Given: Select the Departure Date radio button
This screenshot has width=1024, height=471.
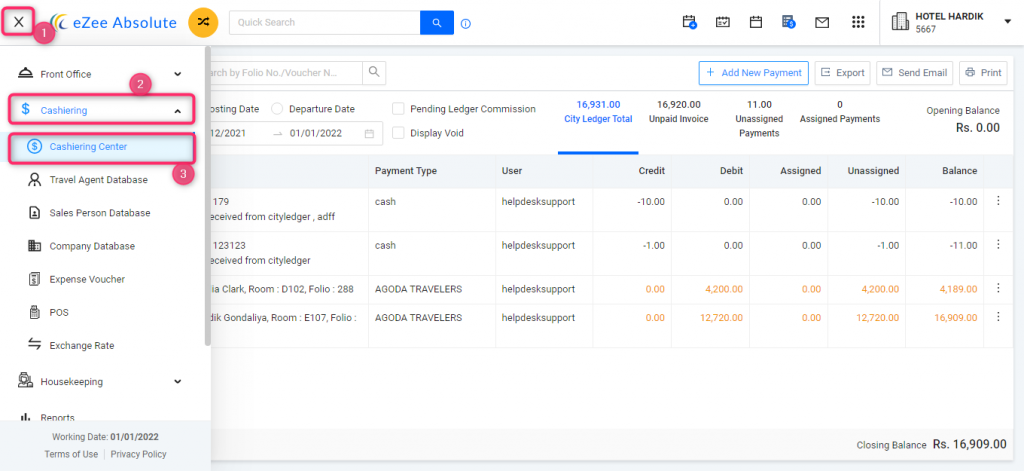Looking at the screenshot, I should click(276, 109).
